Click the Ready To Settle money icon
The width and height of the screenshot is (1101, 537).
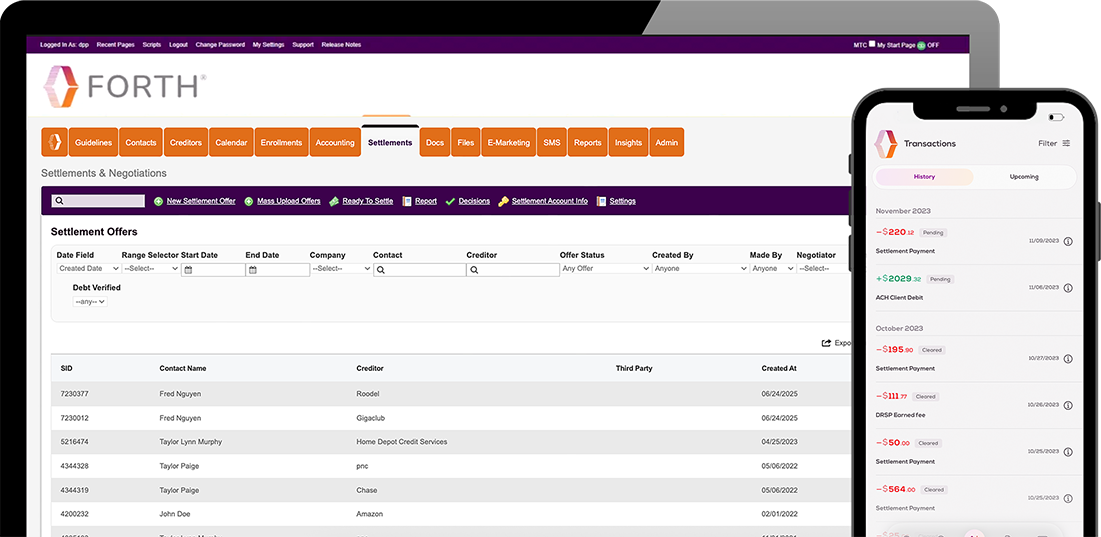(334, 201)
